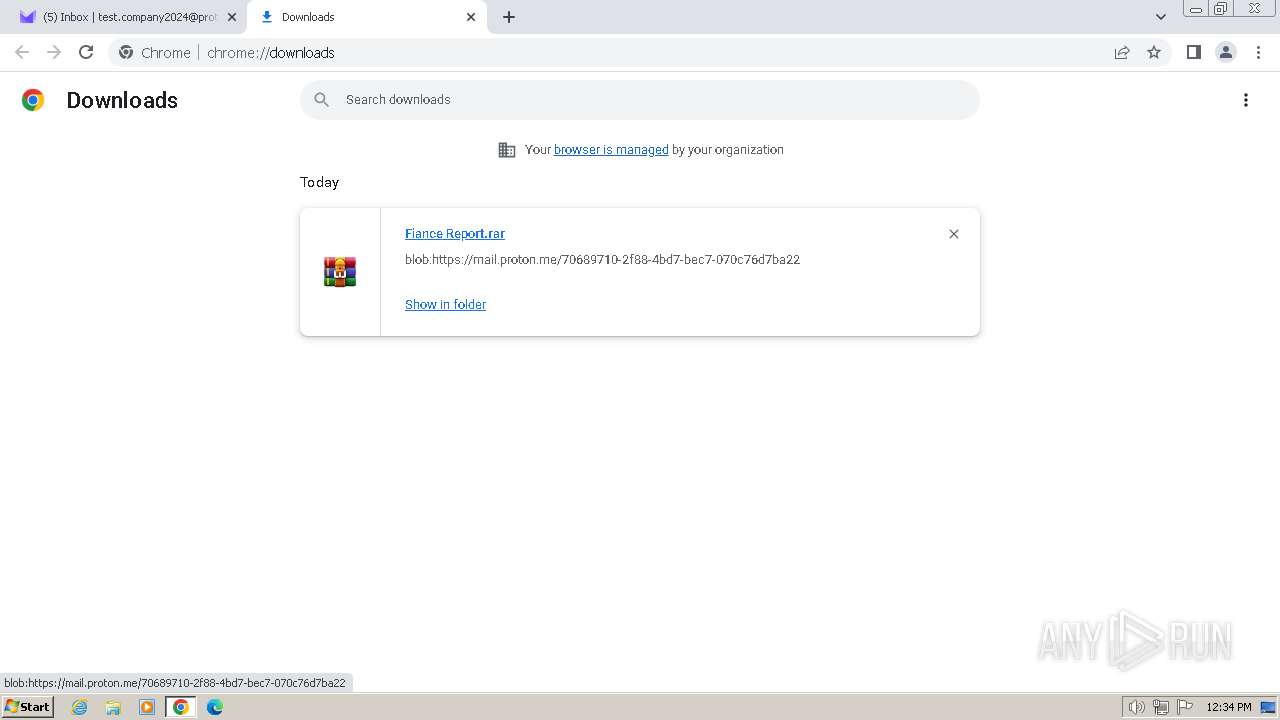Go back to previous page
The width and height of the screenshot is (1280, 720).
click(x=22, y=52)
